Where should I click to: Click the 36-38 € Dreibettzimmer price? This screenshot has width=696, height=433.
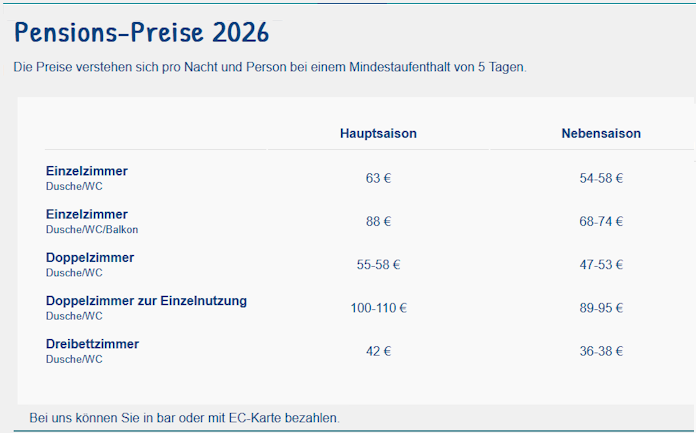click(x=601, y=351)
